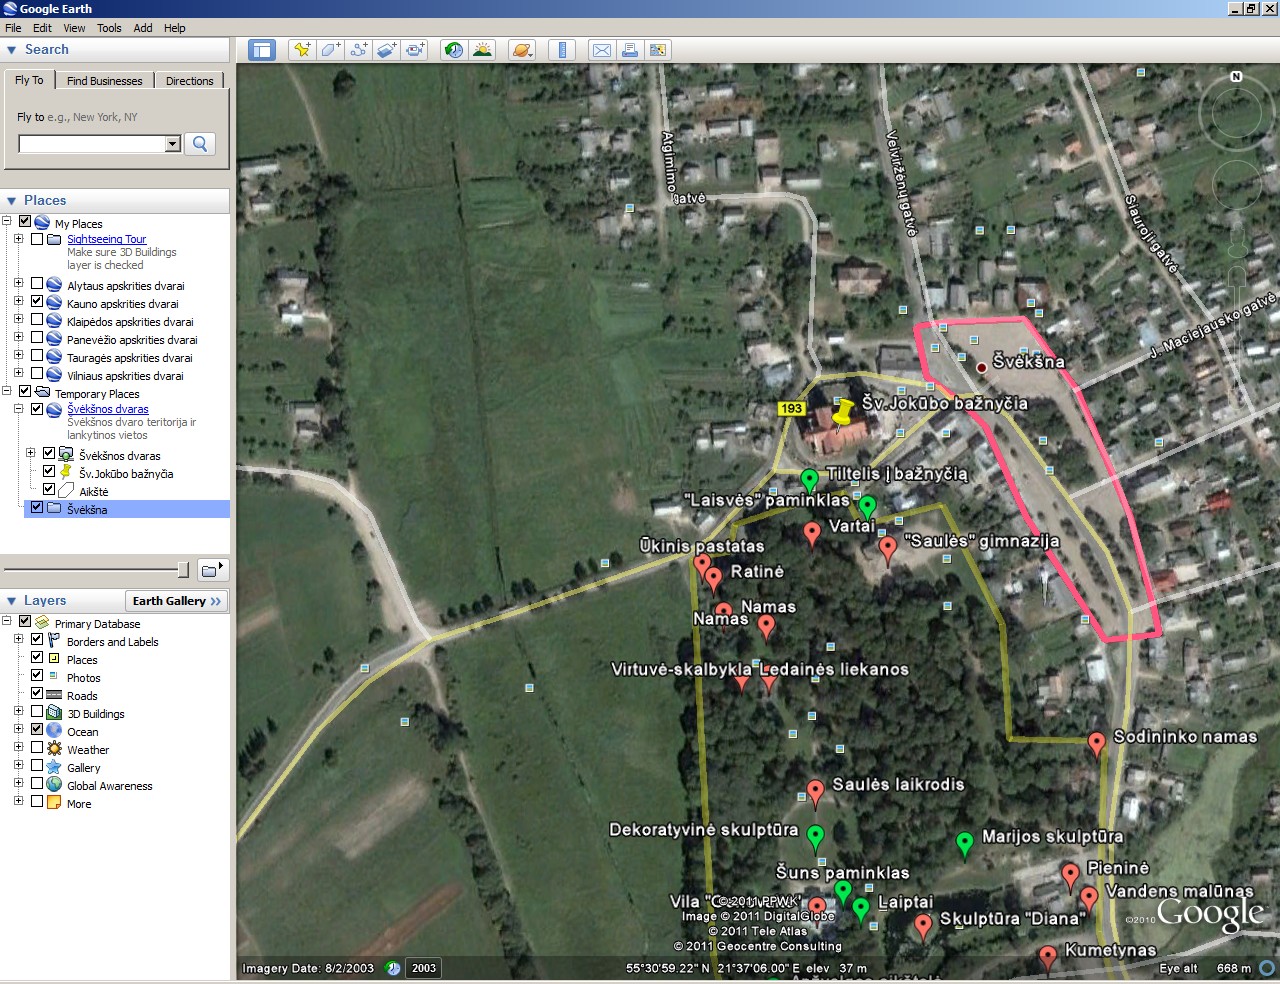Click the Places opacity slider handle
This screenshot has width=1280, height=984.
(x=182, y=570)
